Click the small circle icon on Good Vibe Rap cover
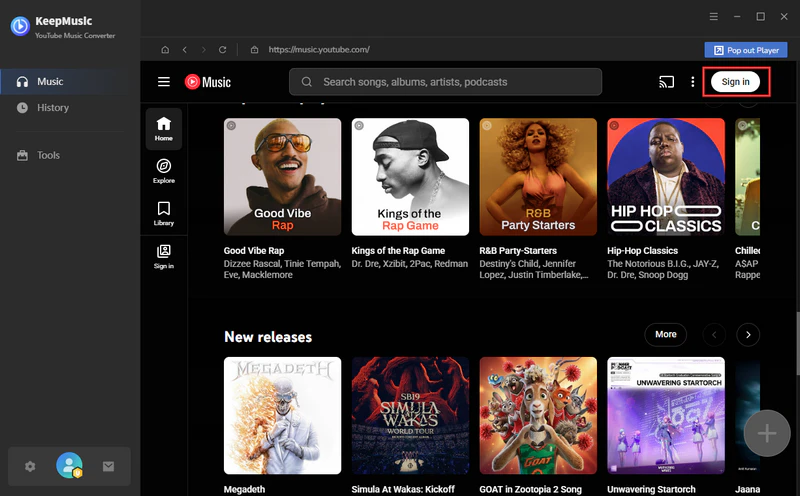800x496 pixels. (x=231, y=126)
